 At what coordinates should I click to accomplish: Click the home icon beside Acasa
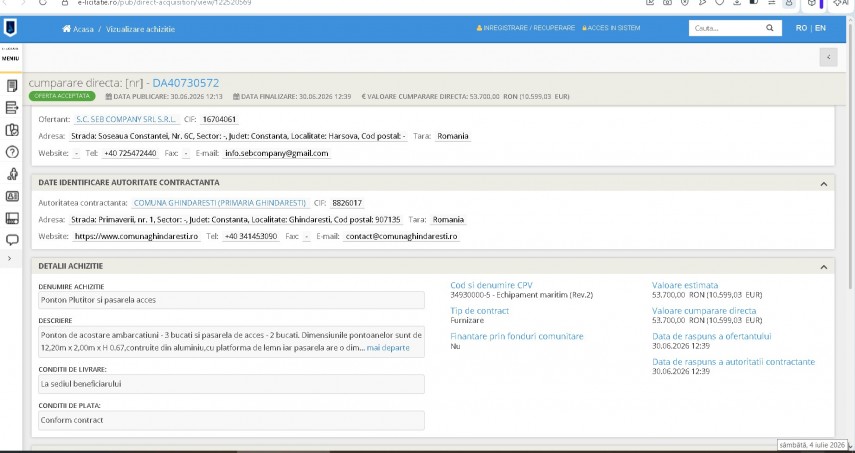point(67,28)
